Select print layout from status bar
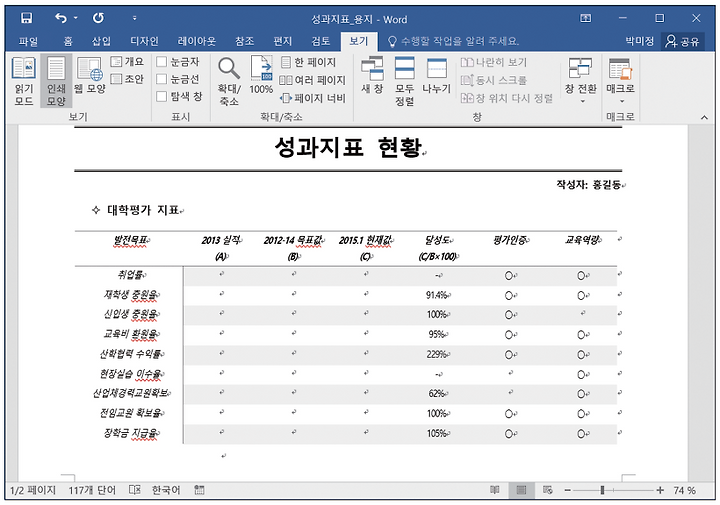The image size is (720, 505). tap(521, 490)
